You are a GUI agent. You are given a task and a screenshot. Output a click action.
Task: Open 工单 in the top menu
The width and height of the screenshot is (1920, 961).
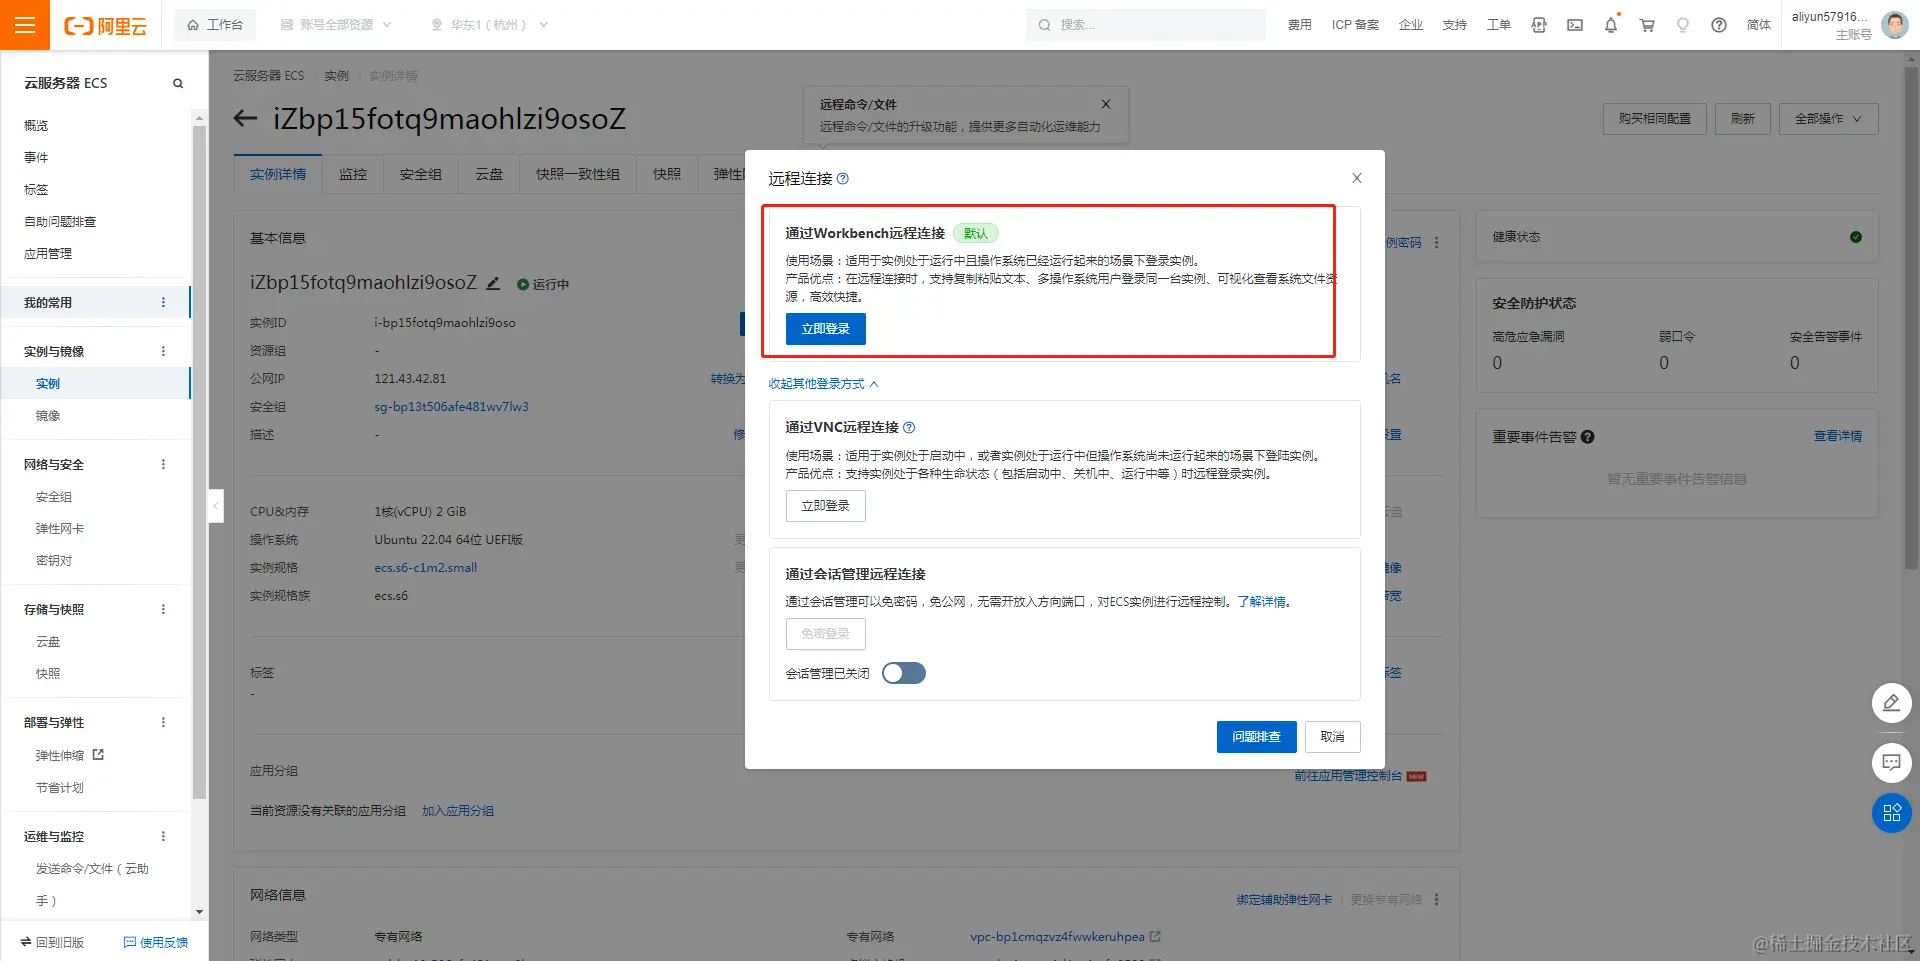point(1499,25)
